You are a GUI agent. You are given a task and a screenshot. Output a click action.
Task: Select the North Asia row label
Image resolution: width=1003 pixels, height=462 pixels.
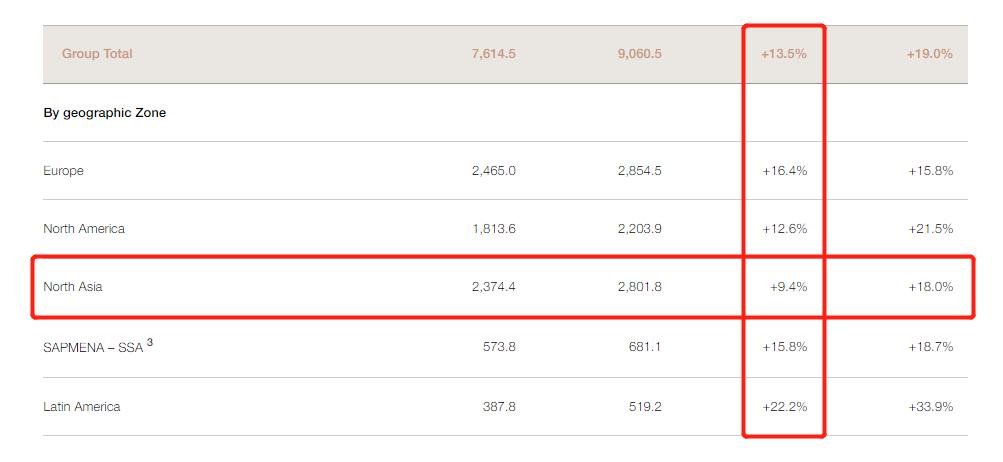coord(72,287)
